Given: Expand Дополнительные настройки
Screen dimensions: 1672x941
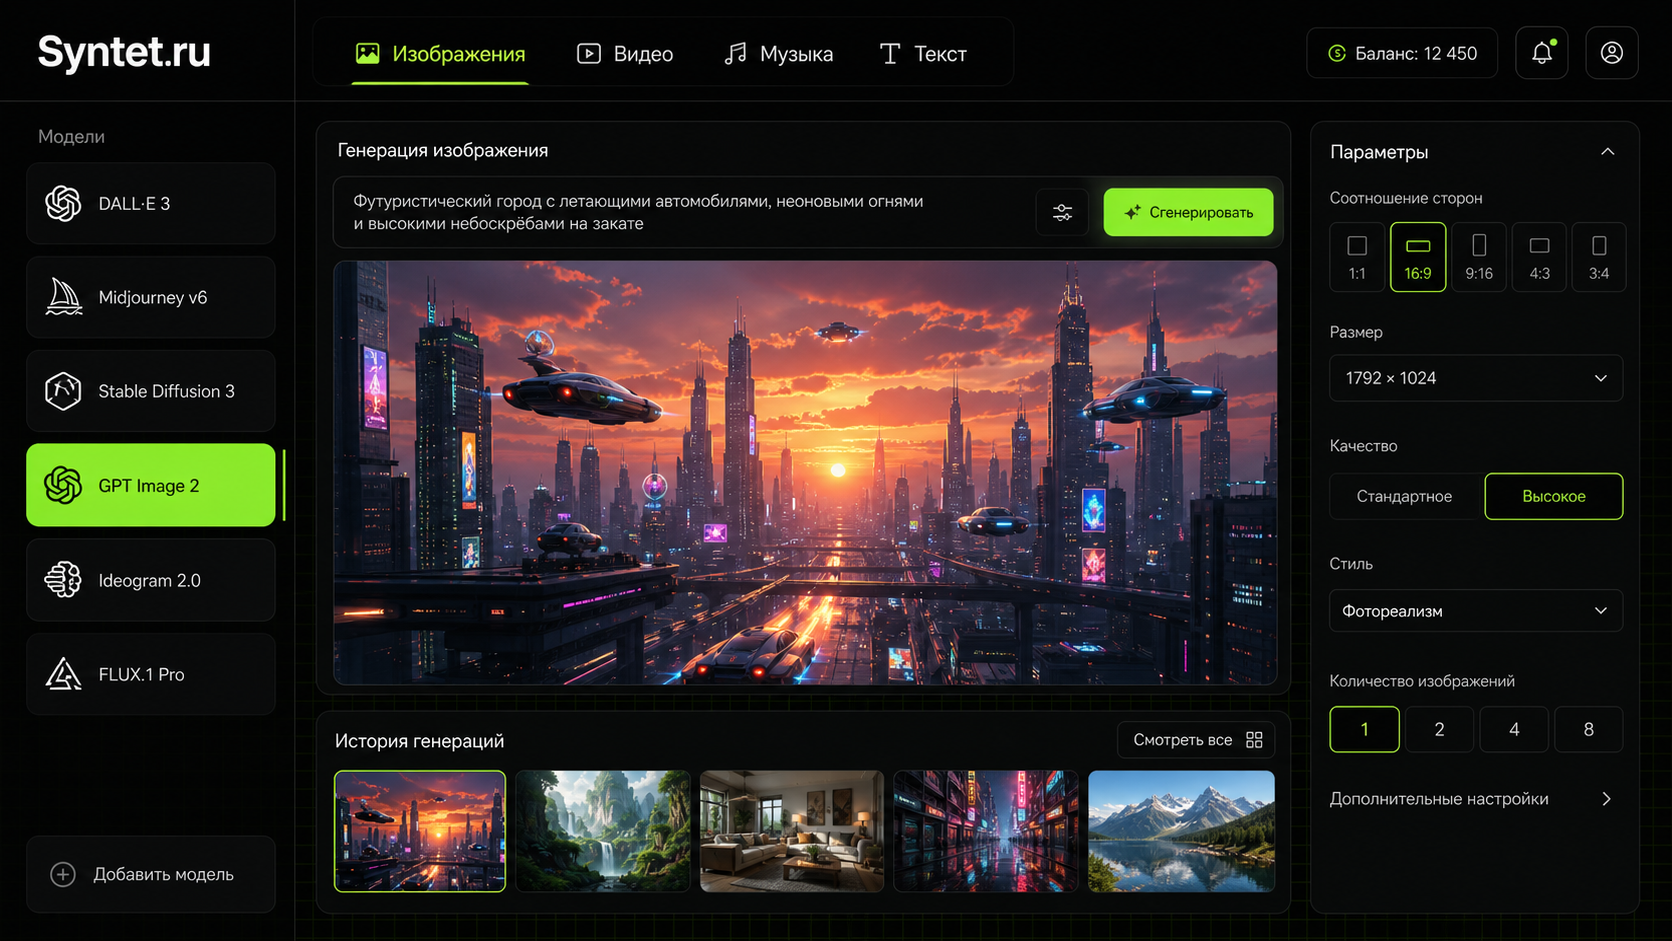Looking at the screenshot, I should (x=1471, y=799).
